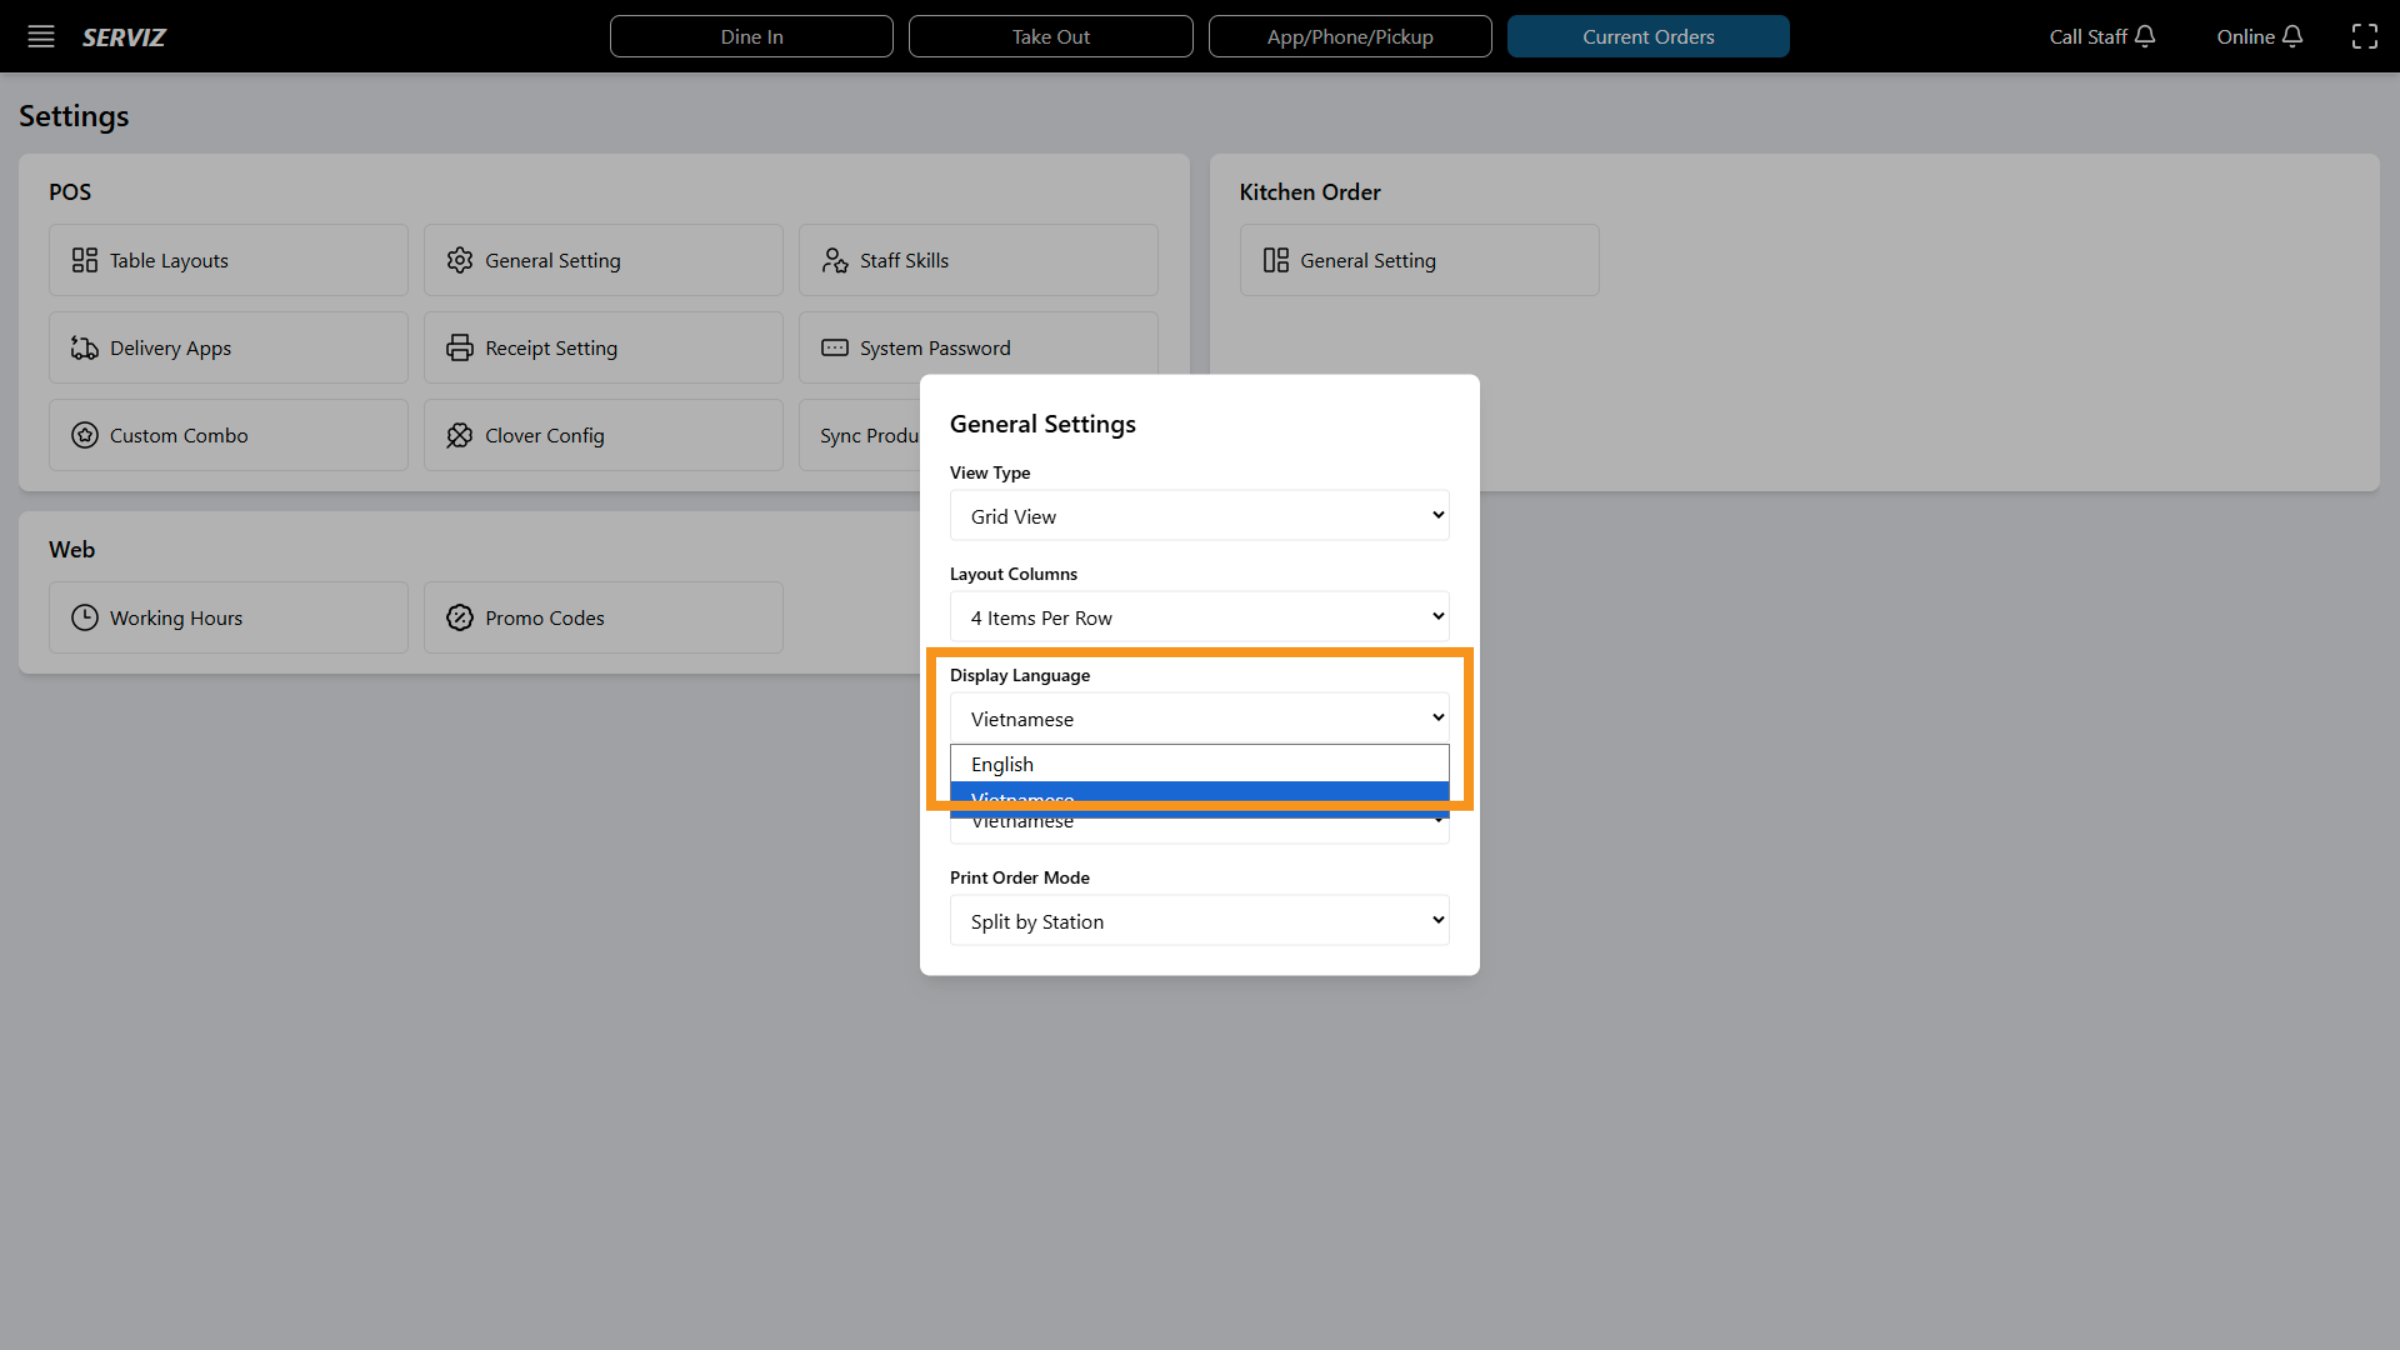Open the hamburger menu
Image resolution: width=2400 pixels, height=1350 pixels.
tap(40, 36)
